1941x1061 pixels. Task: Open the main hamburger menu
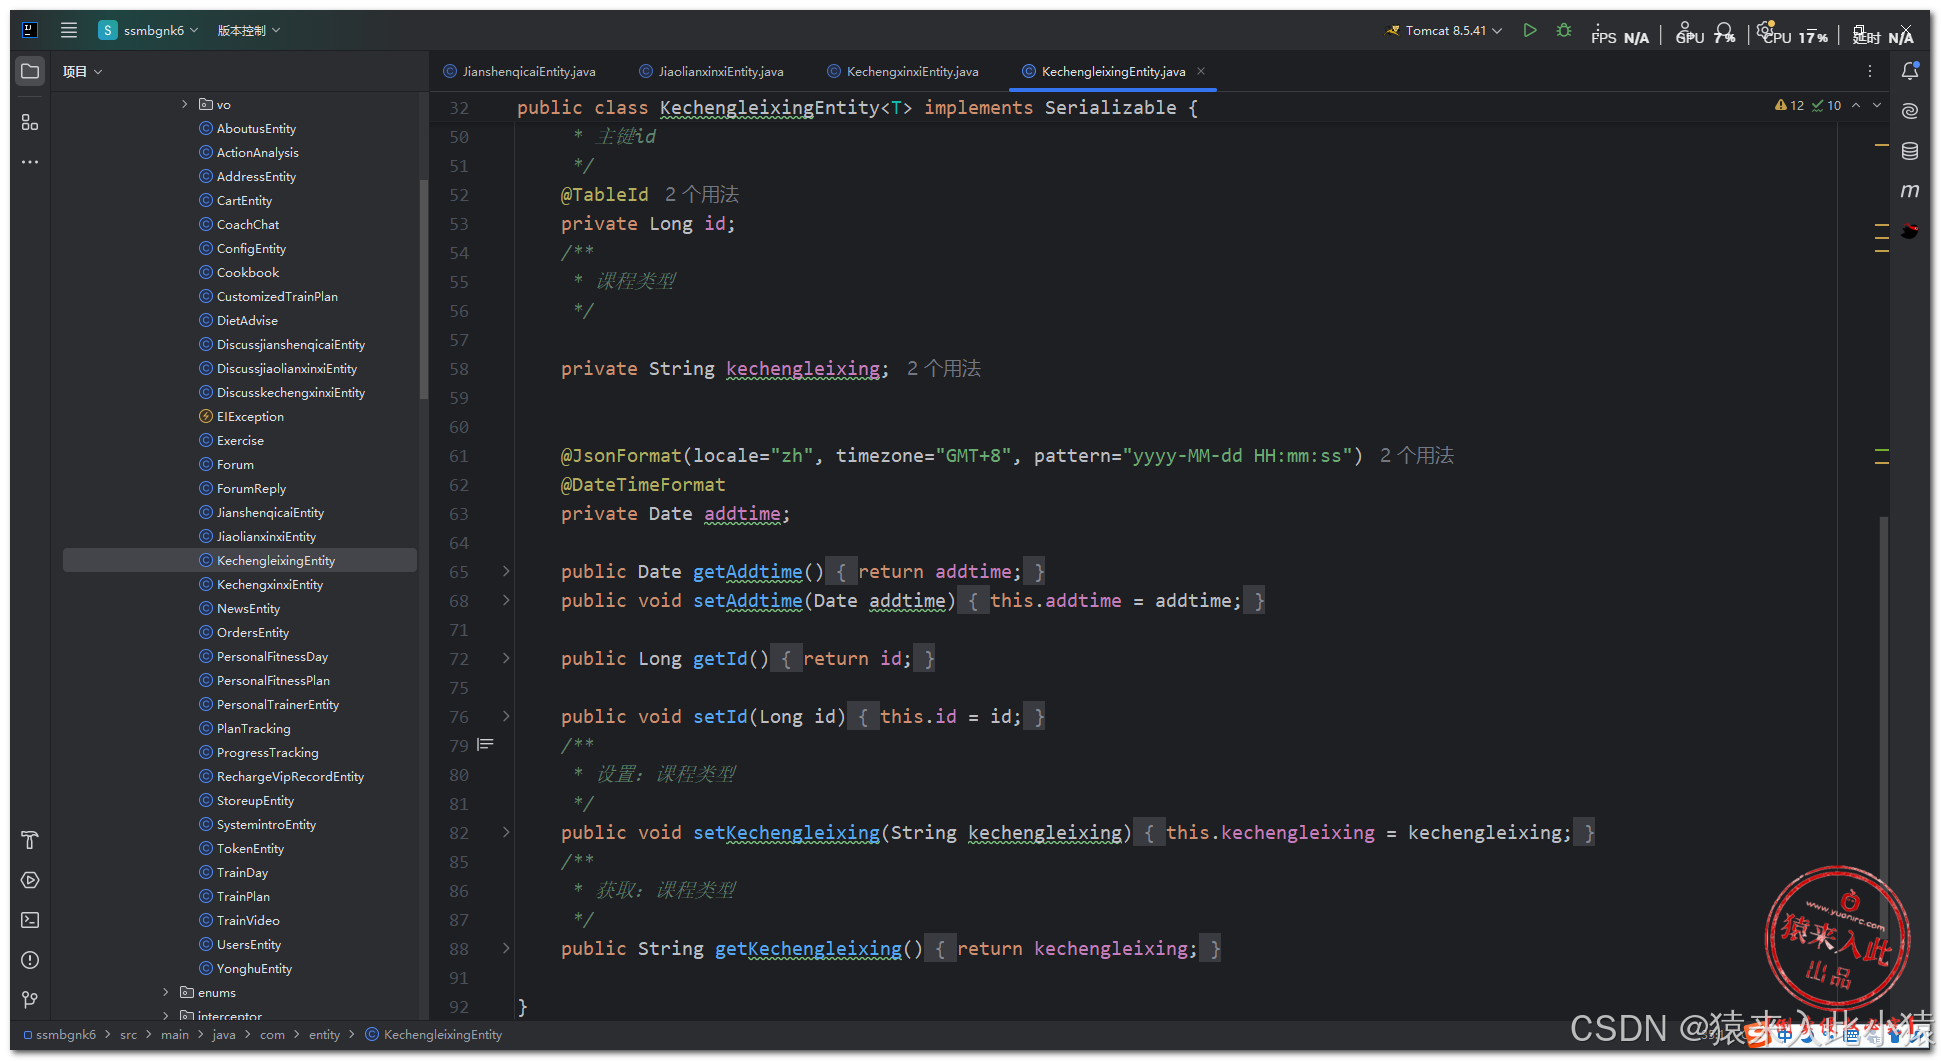coord(69,30)
